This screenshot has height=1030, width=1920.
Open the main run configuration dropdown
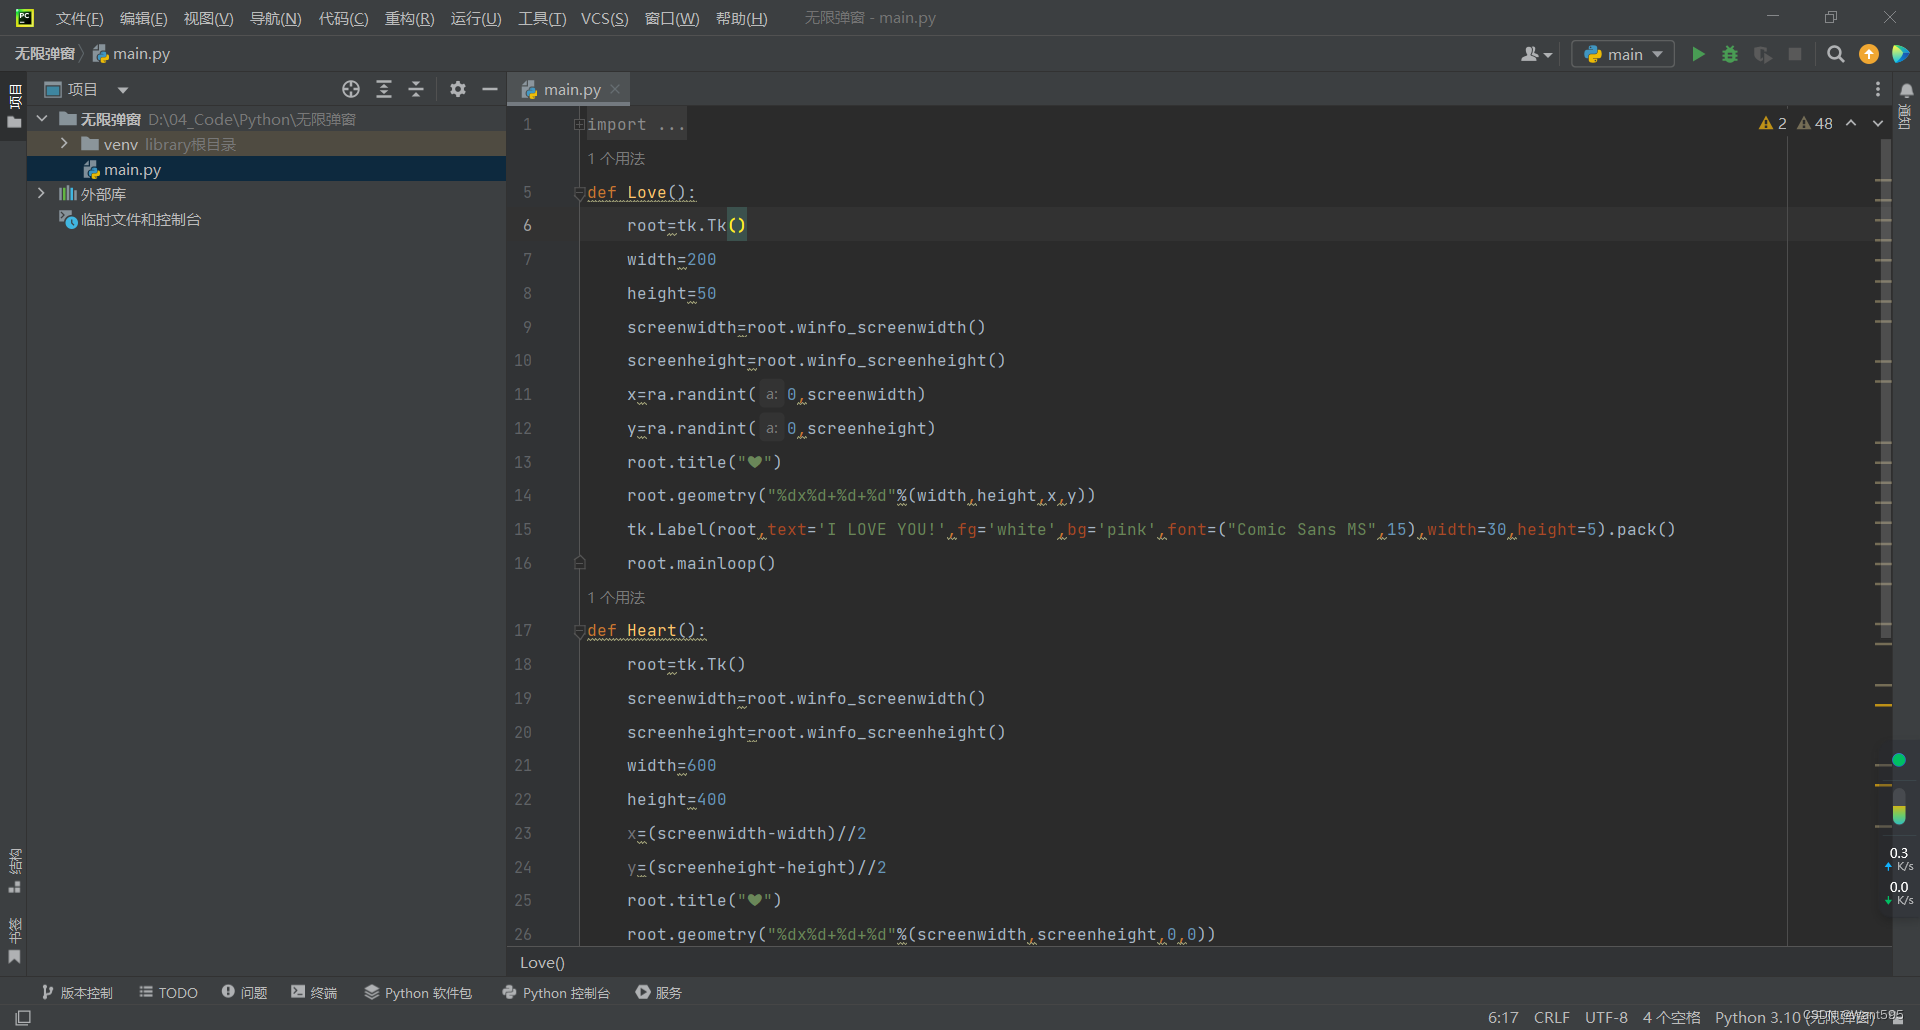pyautogui.click(x=1623, y=54)
